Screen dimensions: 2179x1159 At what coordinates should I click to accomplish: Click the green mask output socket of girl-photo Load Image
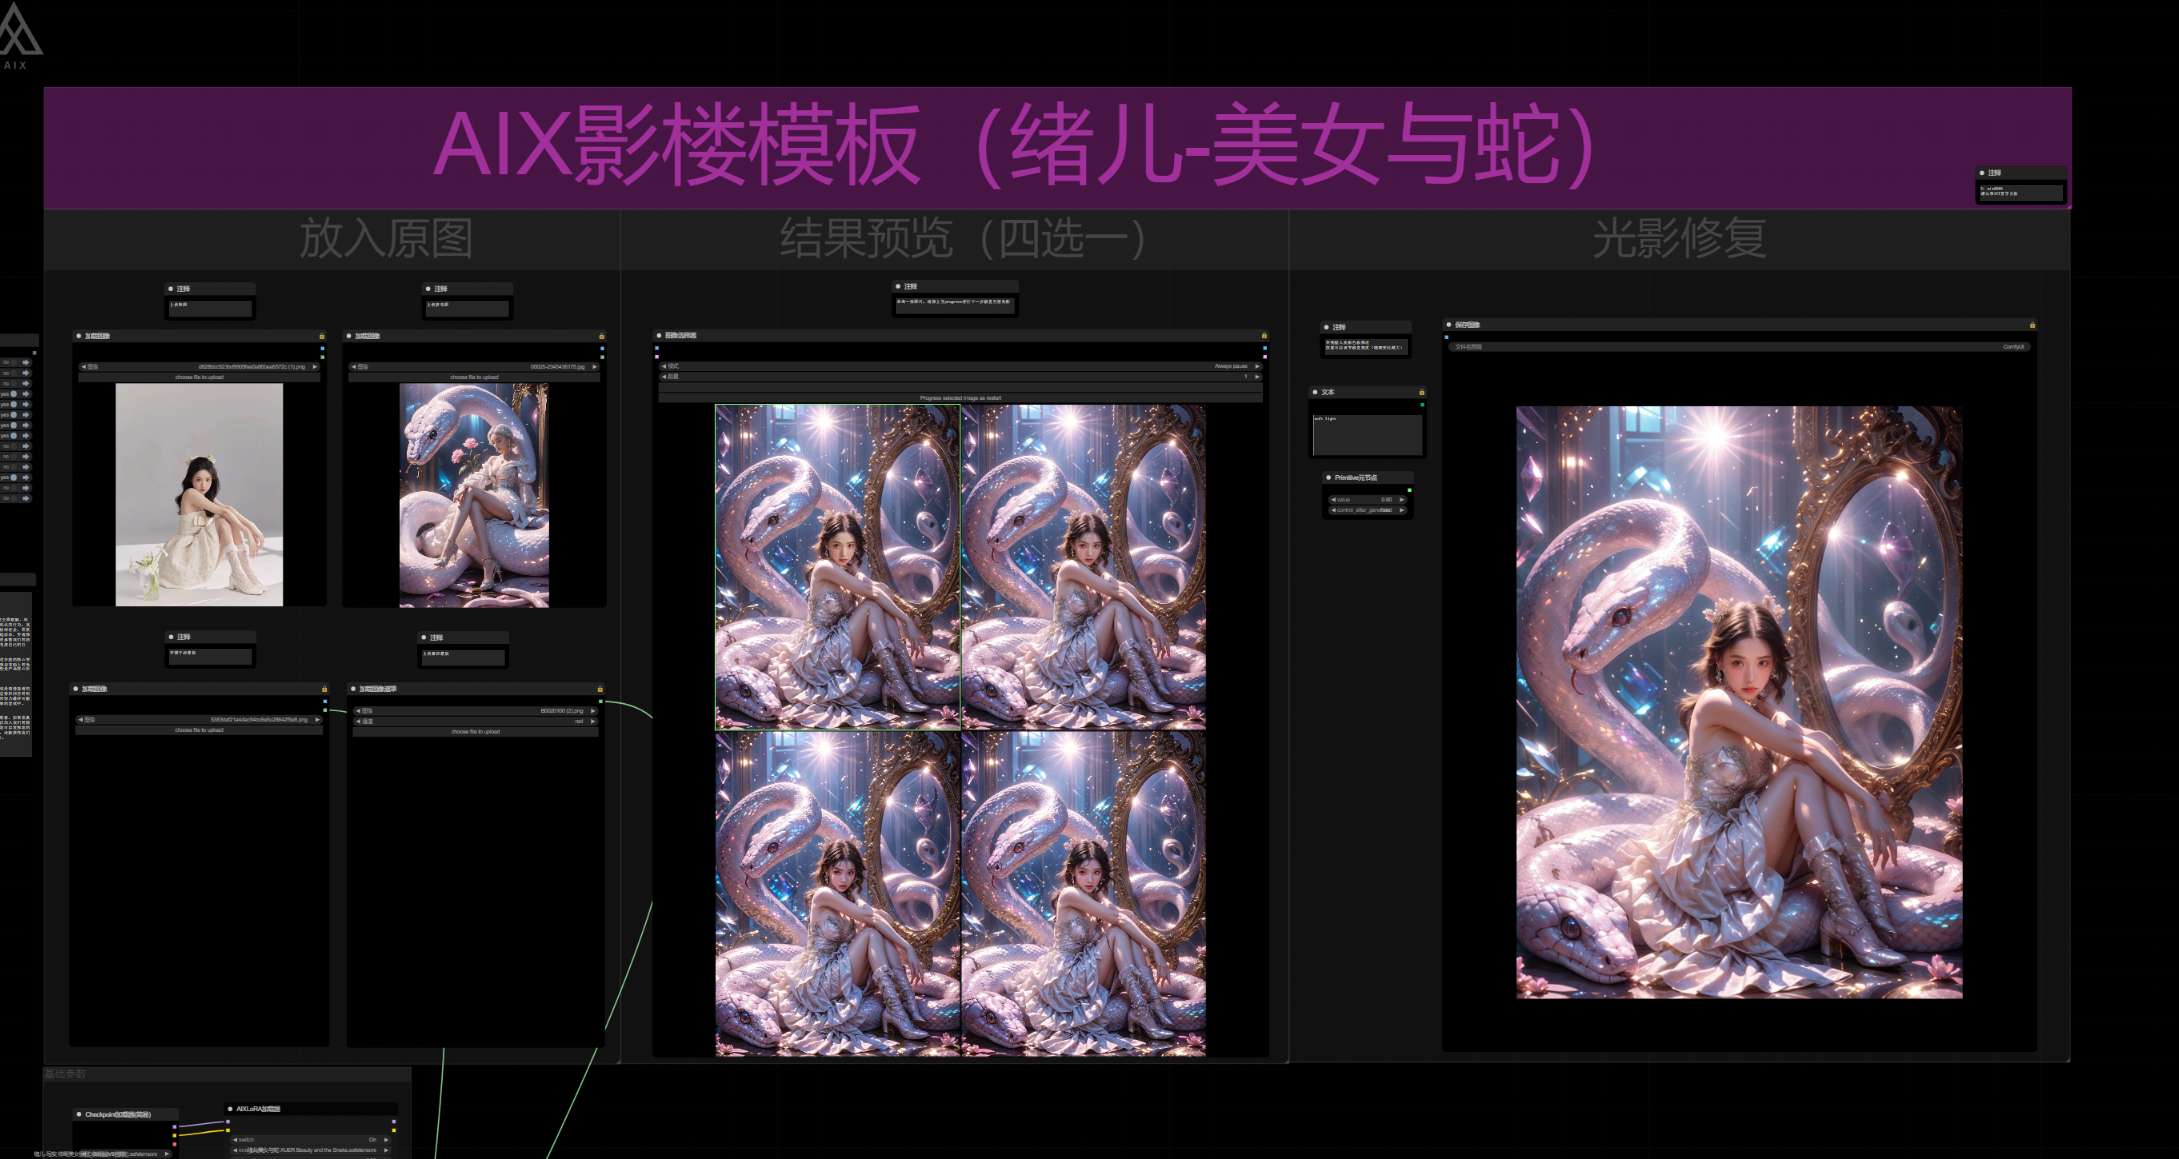point(322,357)
